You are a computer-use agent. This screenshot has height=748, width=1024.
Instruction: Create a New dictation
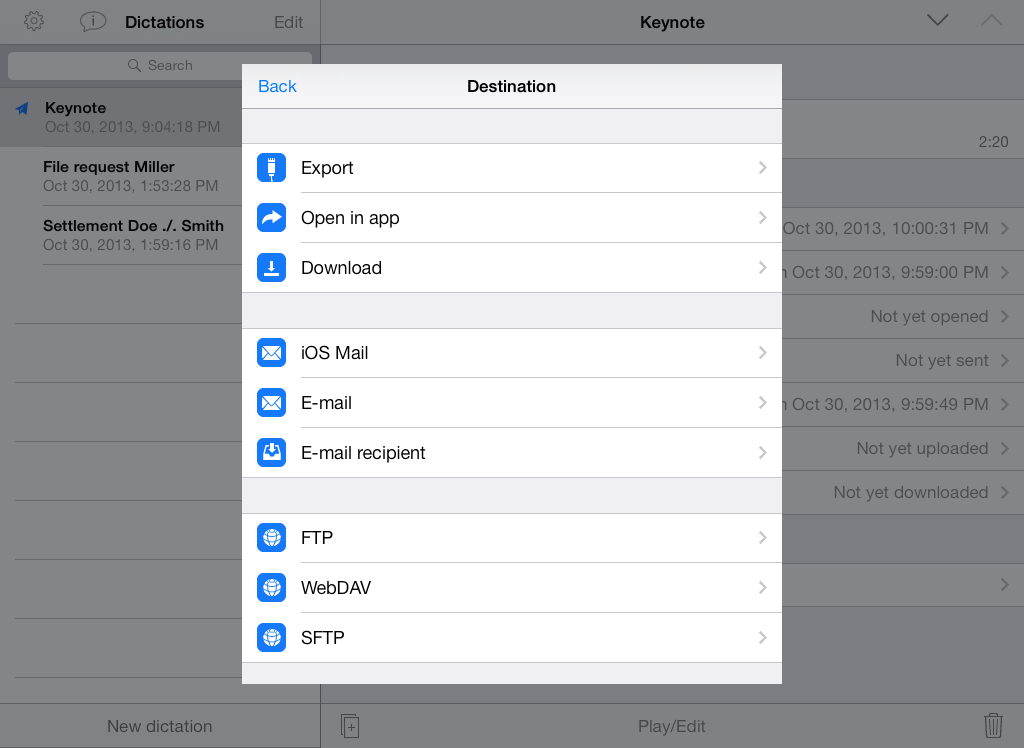click(160, 726)
